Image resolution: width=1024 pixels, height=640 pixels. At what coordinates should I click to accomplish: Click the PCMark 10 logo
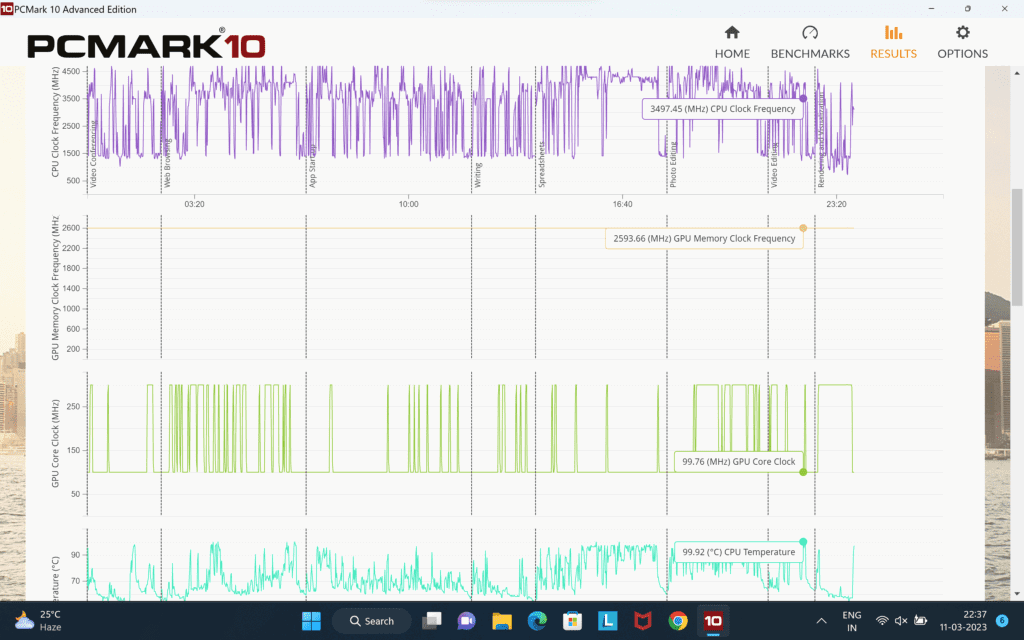point(146,45)
